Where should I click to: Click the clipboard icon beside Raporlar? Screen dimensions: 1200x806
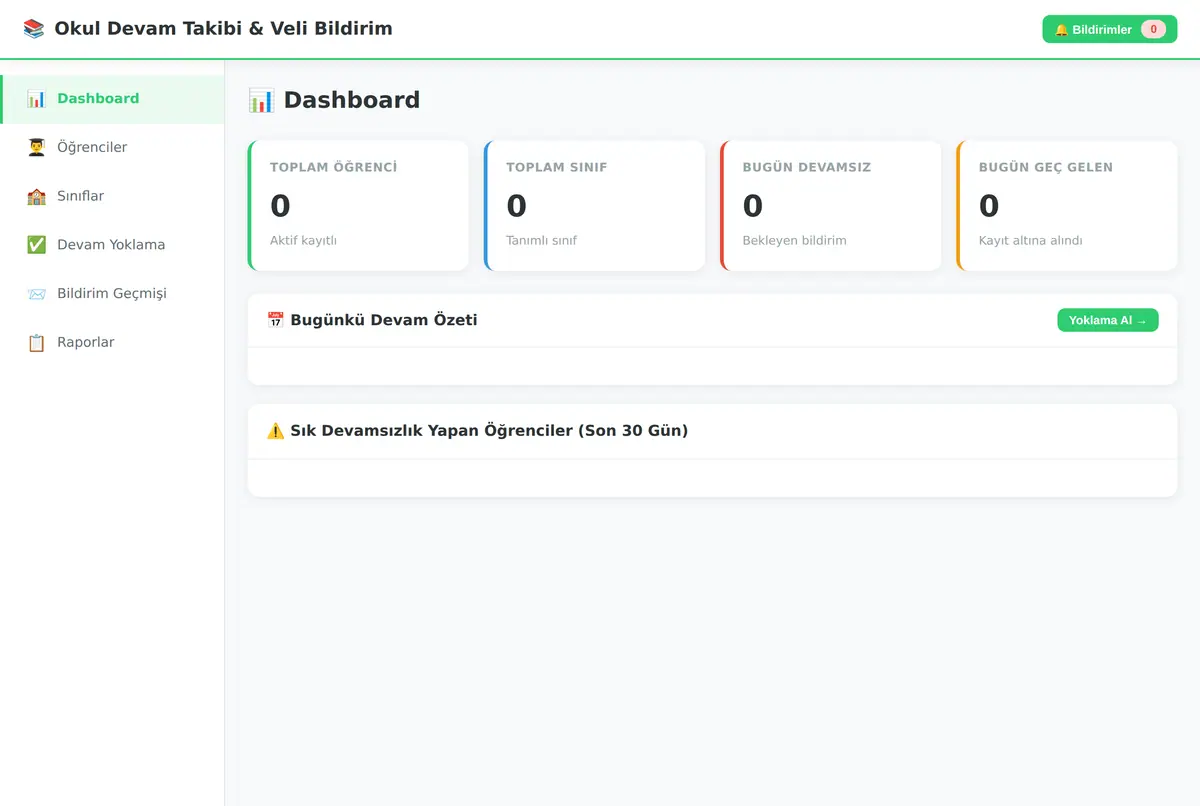coord(36,343)
